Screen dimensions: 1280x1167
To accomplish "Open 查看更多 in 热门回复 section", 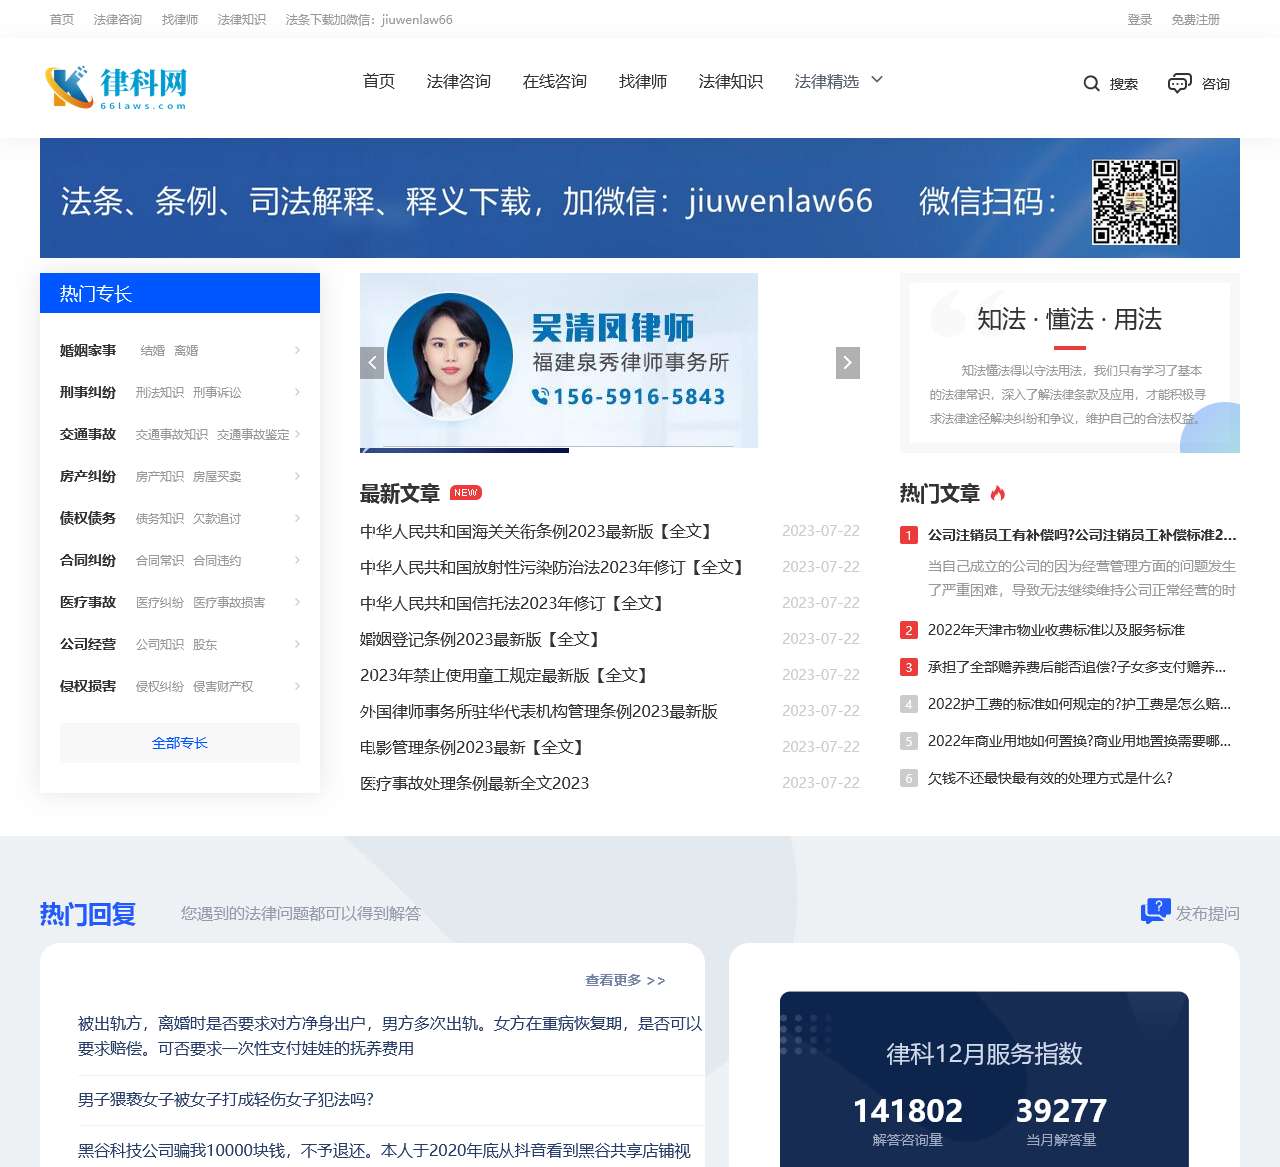I will click(x=624, y=980).
